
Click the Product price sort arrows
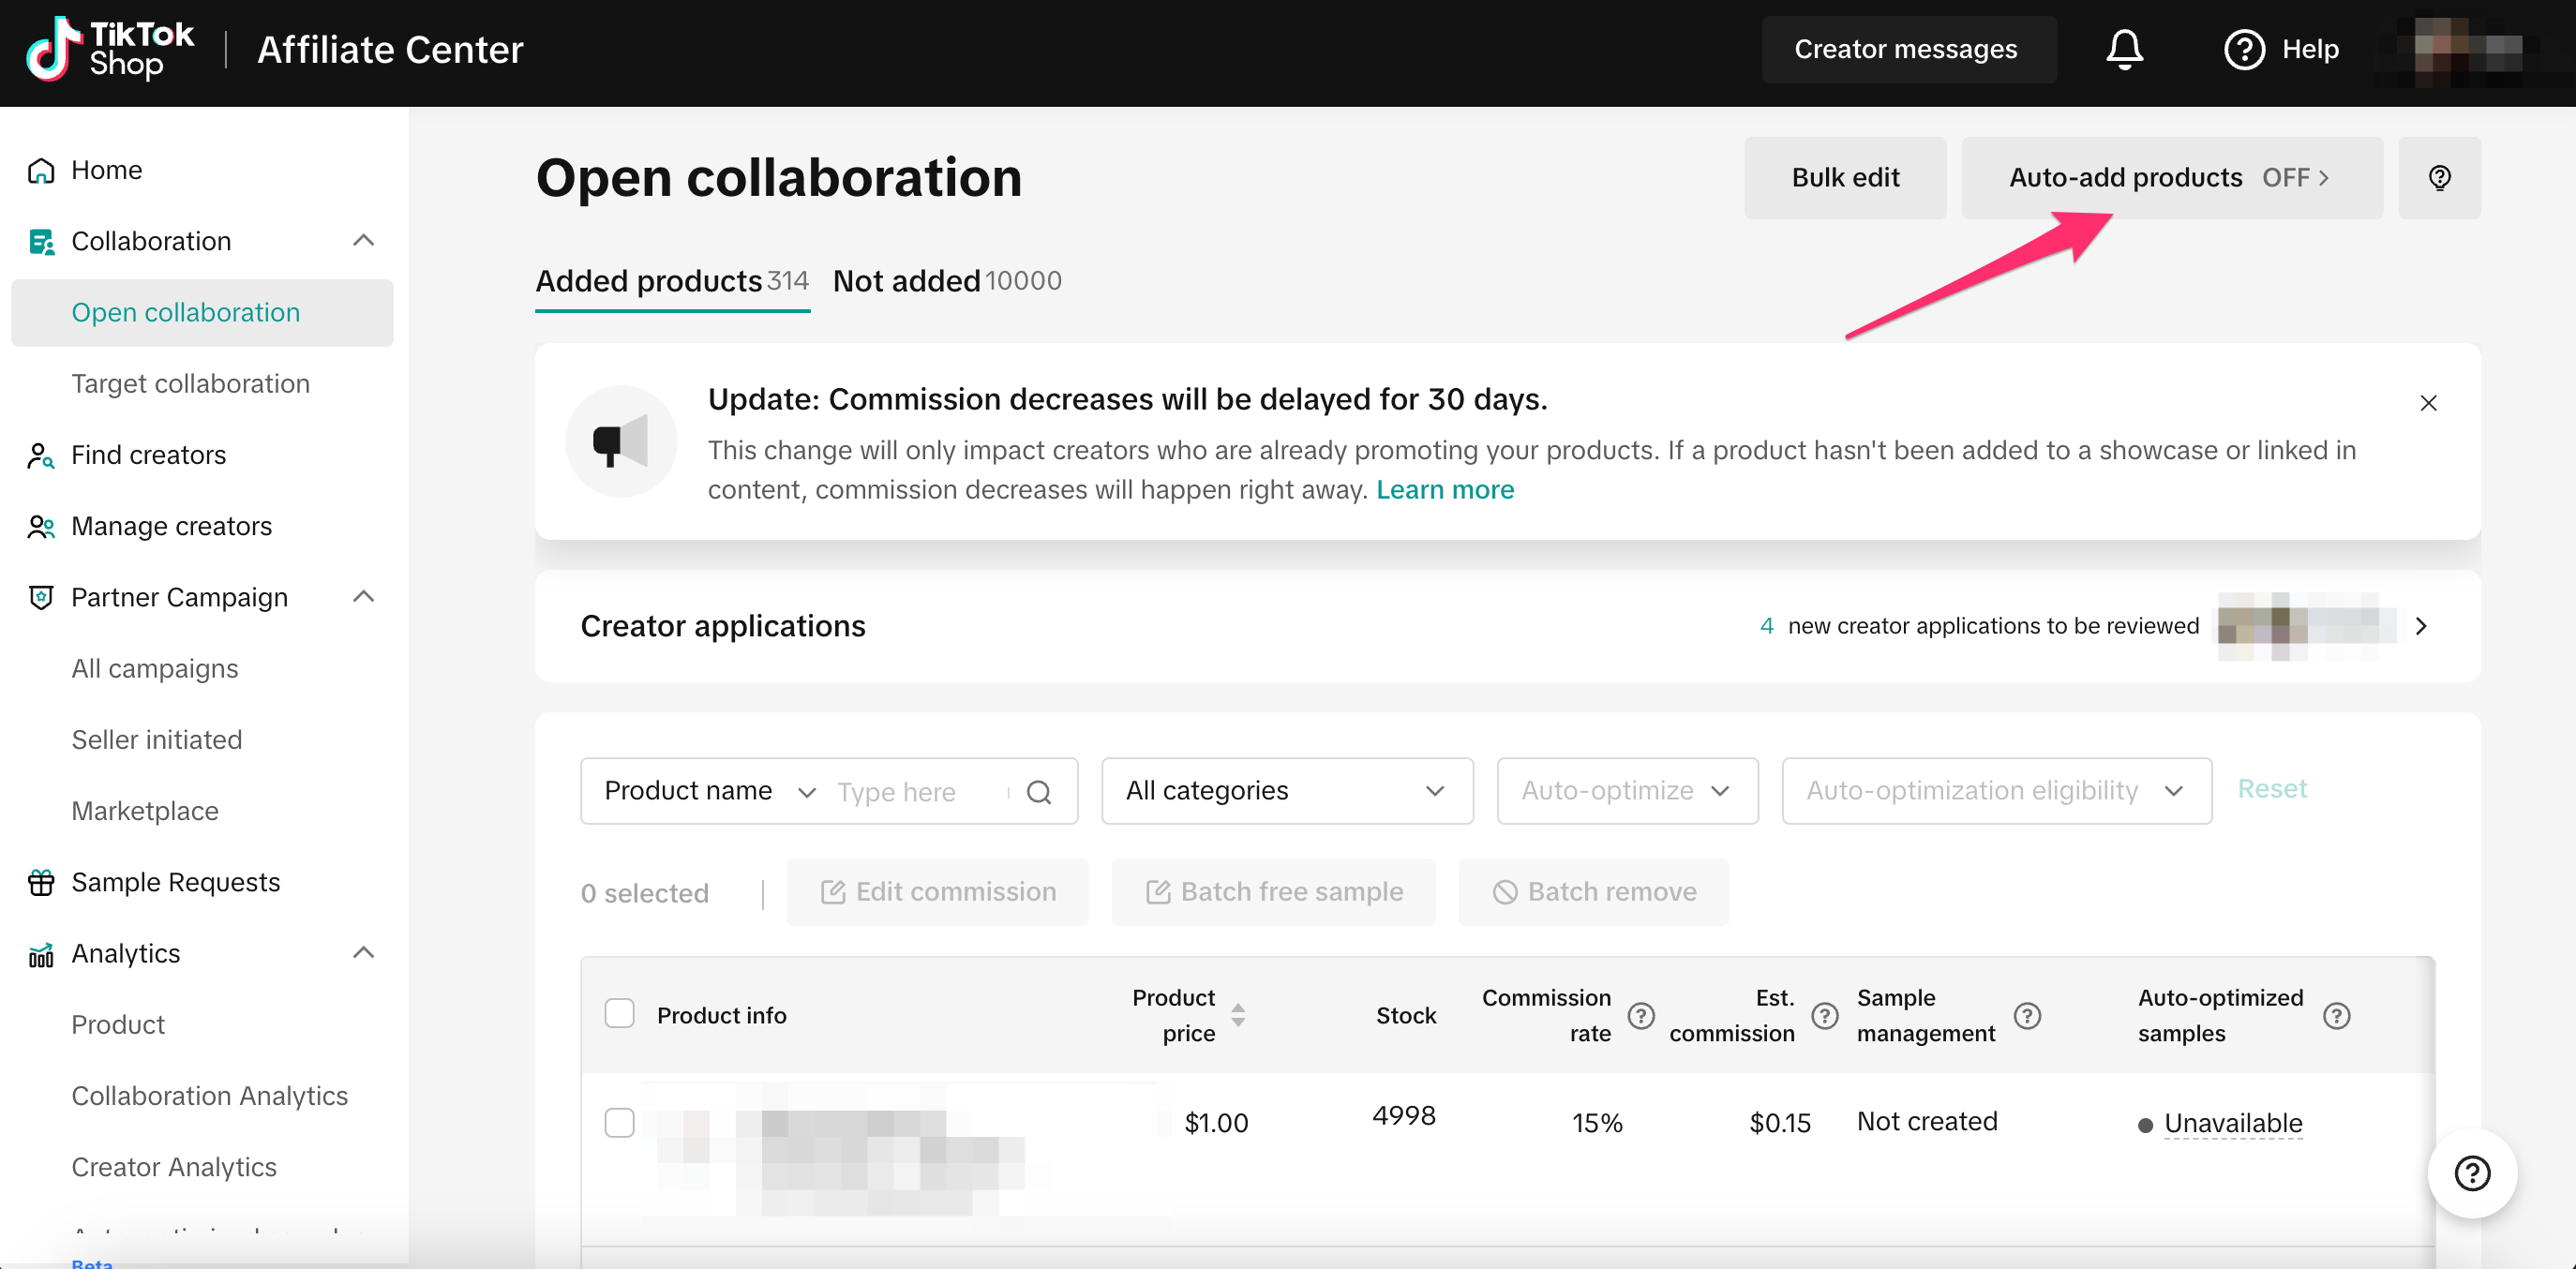tap(1238, 1015)
